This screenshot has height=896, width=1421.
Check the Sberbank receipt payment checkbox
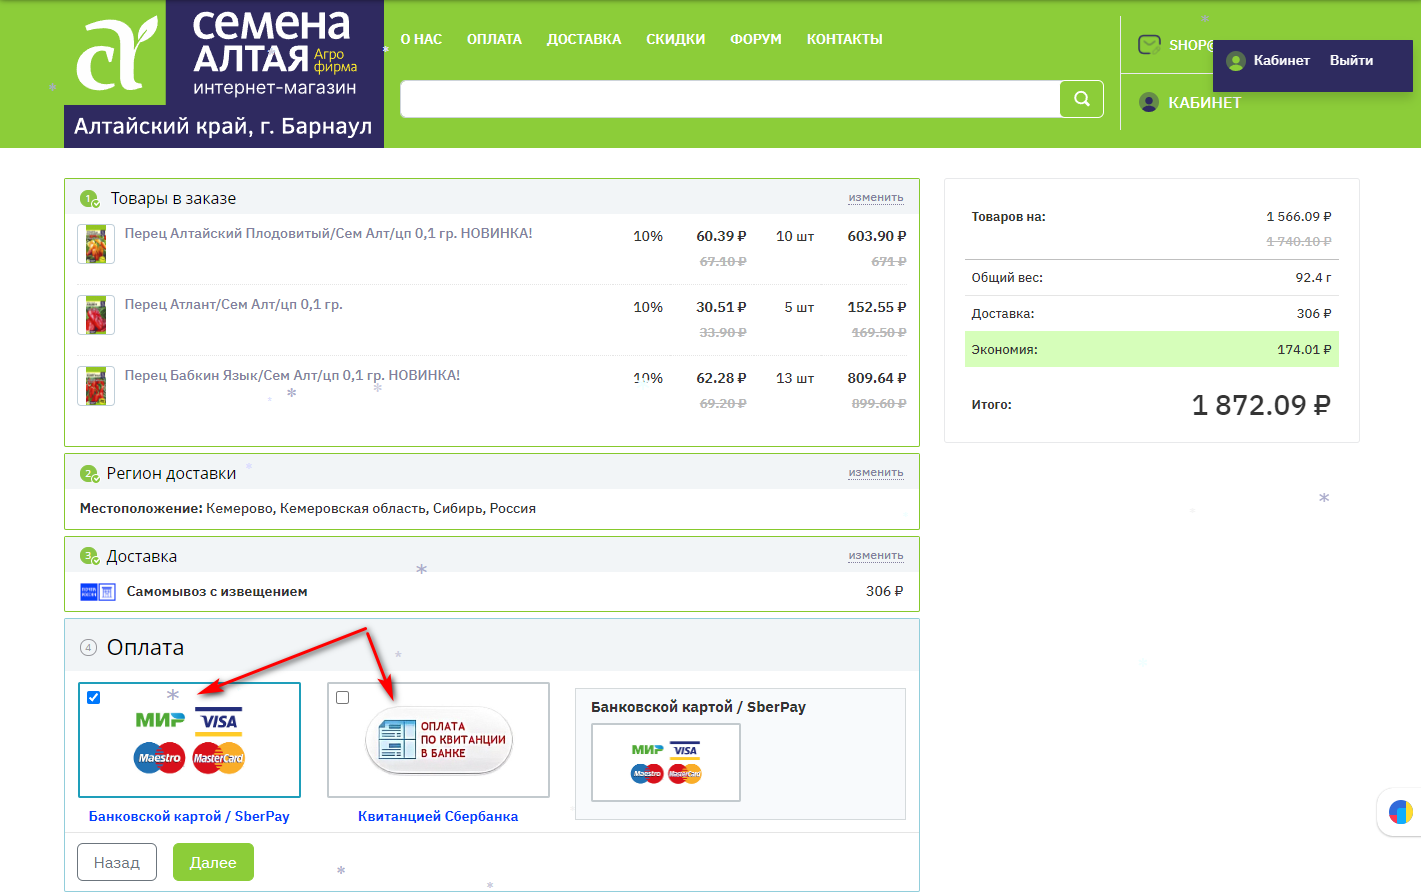343,697
